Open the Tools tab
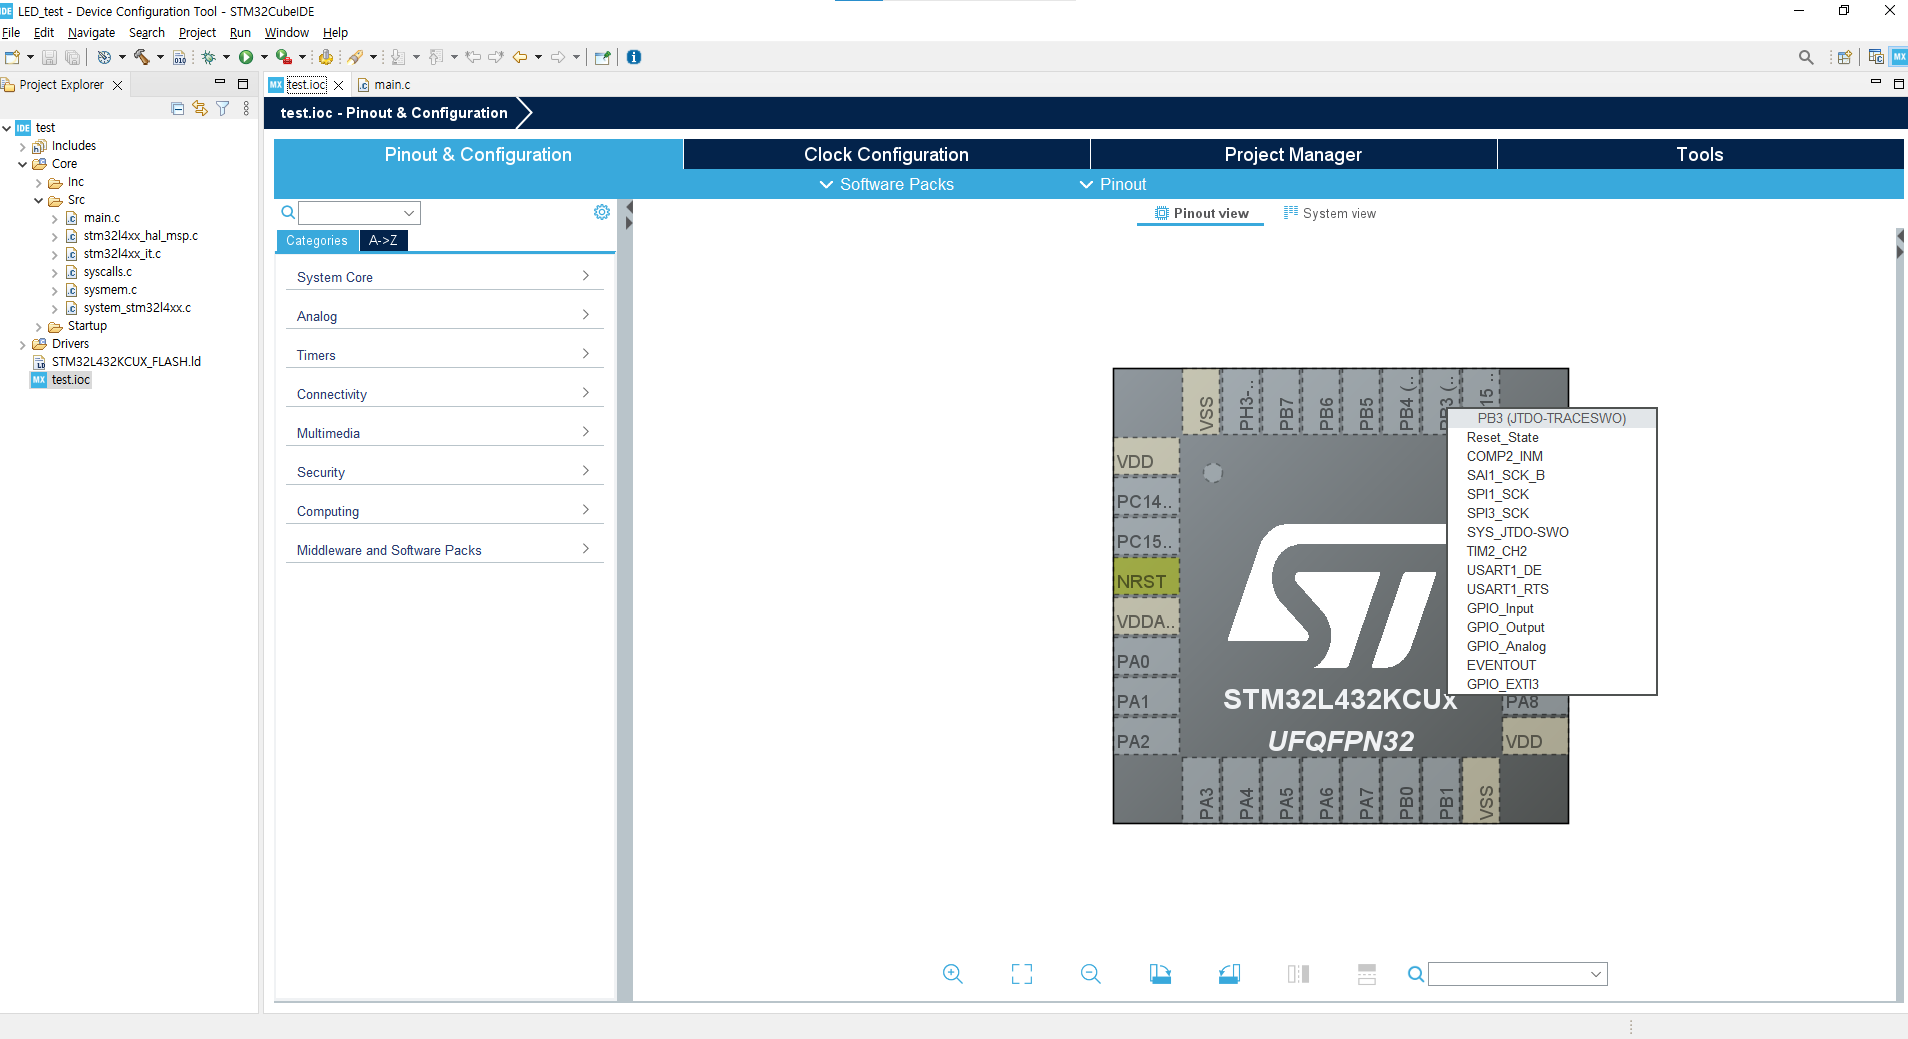The width and height of the screenshot is (1908, 1039). pos(1700,154)
